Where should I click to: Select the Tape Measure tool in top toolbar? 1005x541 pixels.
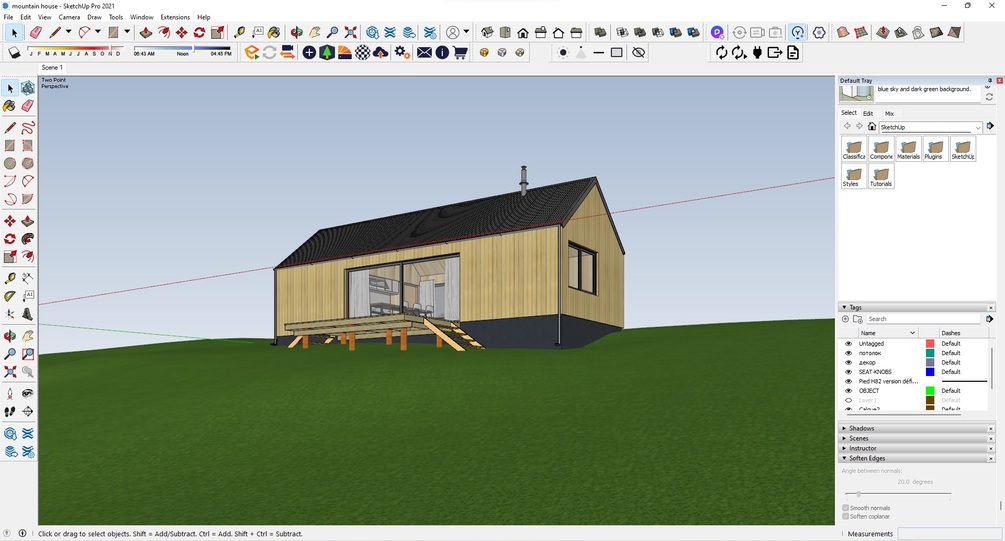pos(239,32)
